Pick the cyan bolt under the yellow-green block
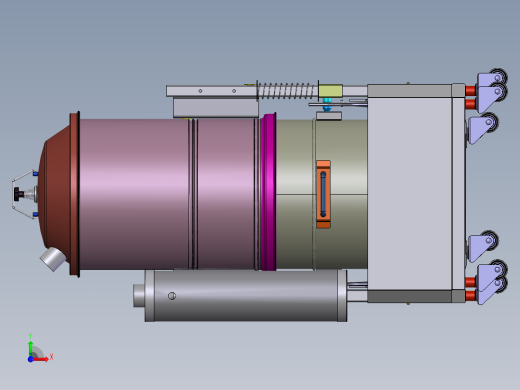520x390 pixels. click(327, 104)
